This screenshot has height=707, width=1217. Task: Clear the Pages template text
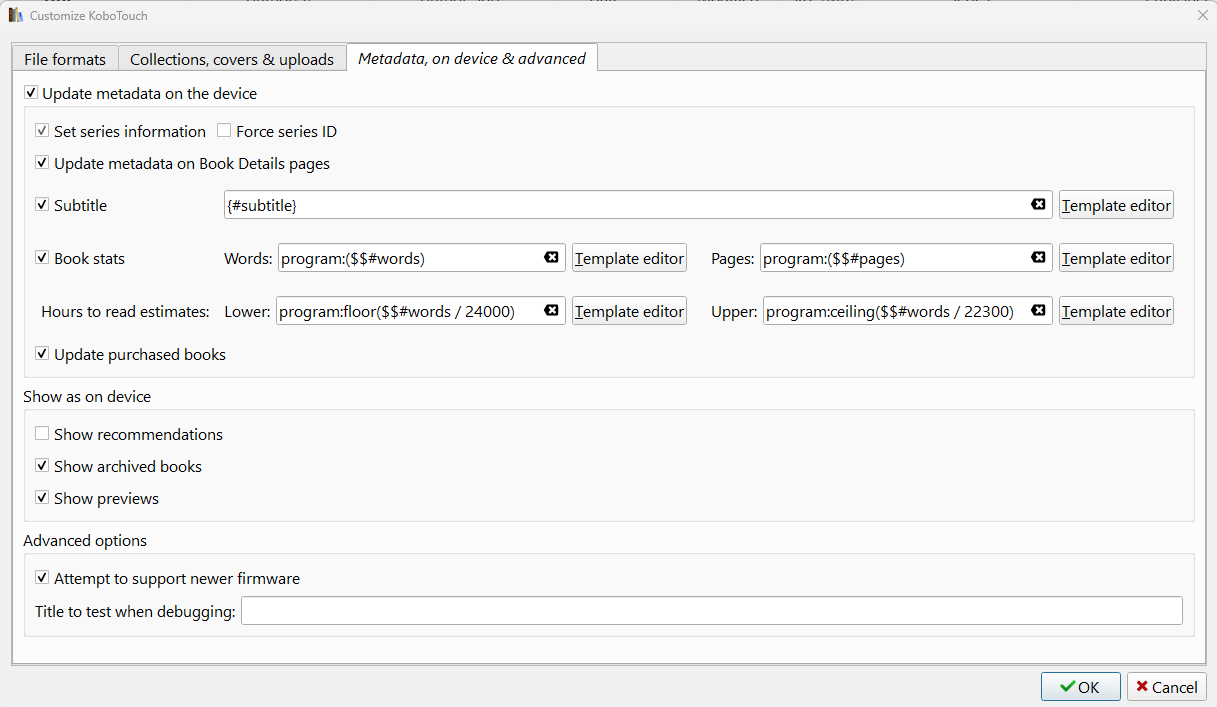(1038, 258)
